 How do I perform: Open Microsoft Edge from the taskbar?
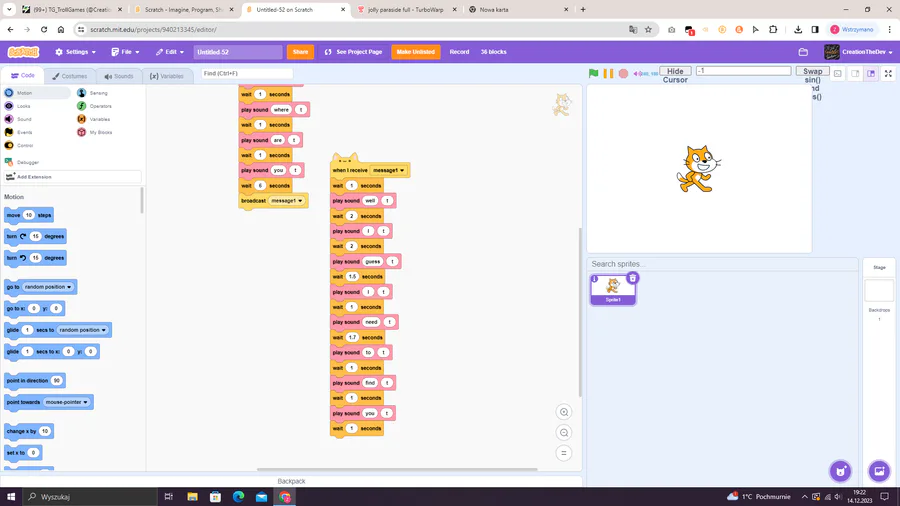[x=238, y=497]
